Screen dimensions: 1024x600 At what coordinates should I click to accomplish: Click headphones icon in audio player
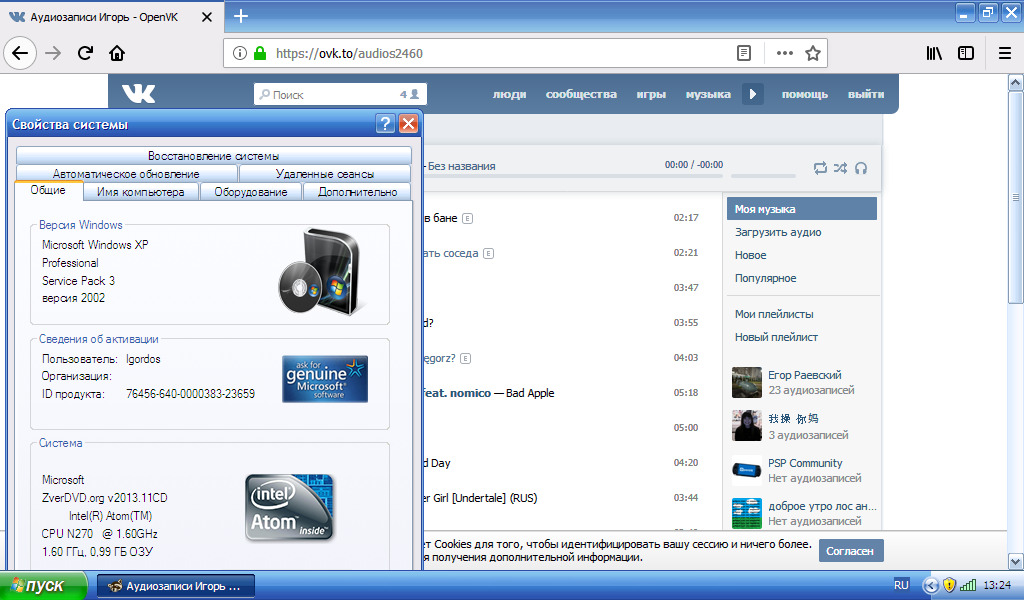[x=861, y=168]
